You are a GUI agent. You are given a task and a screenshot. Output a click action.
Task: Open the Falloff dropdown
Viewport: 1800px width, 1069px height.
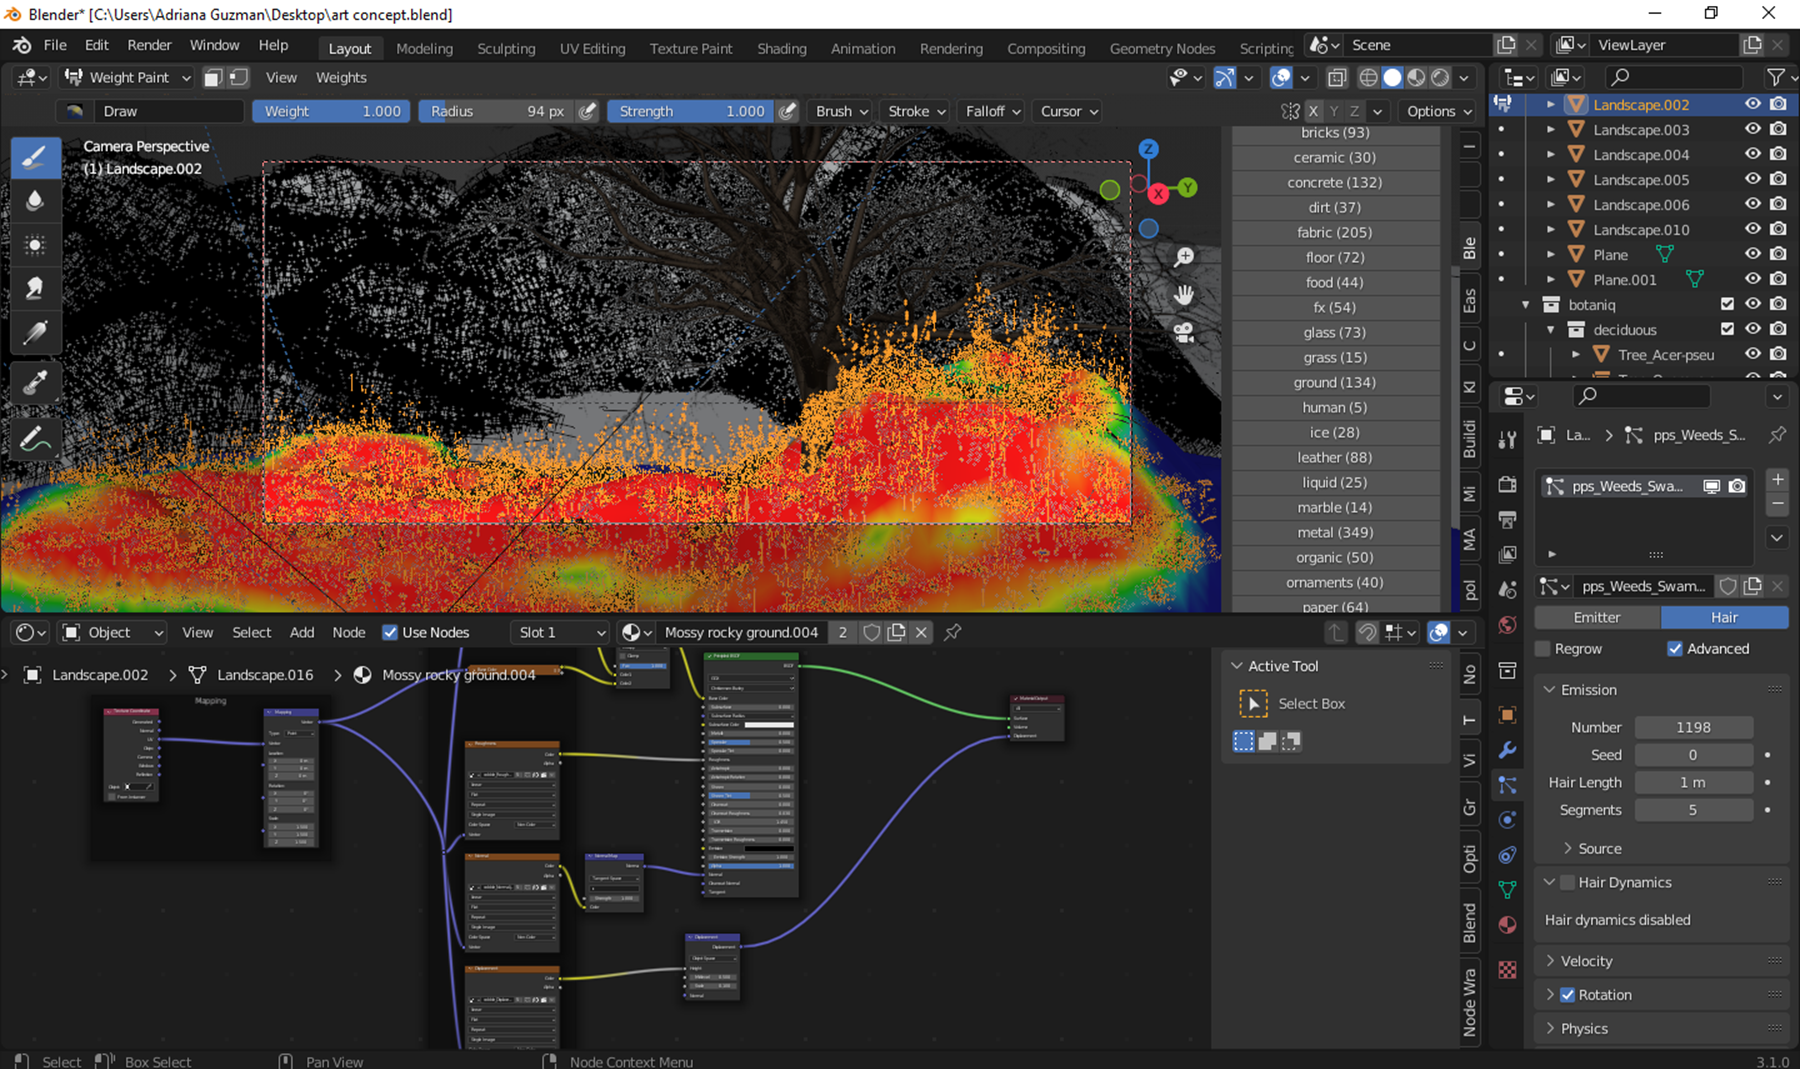[x=993, y=111]
